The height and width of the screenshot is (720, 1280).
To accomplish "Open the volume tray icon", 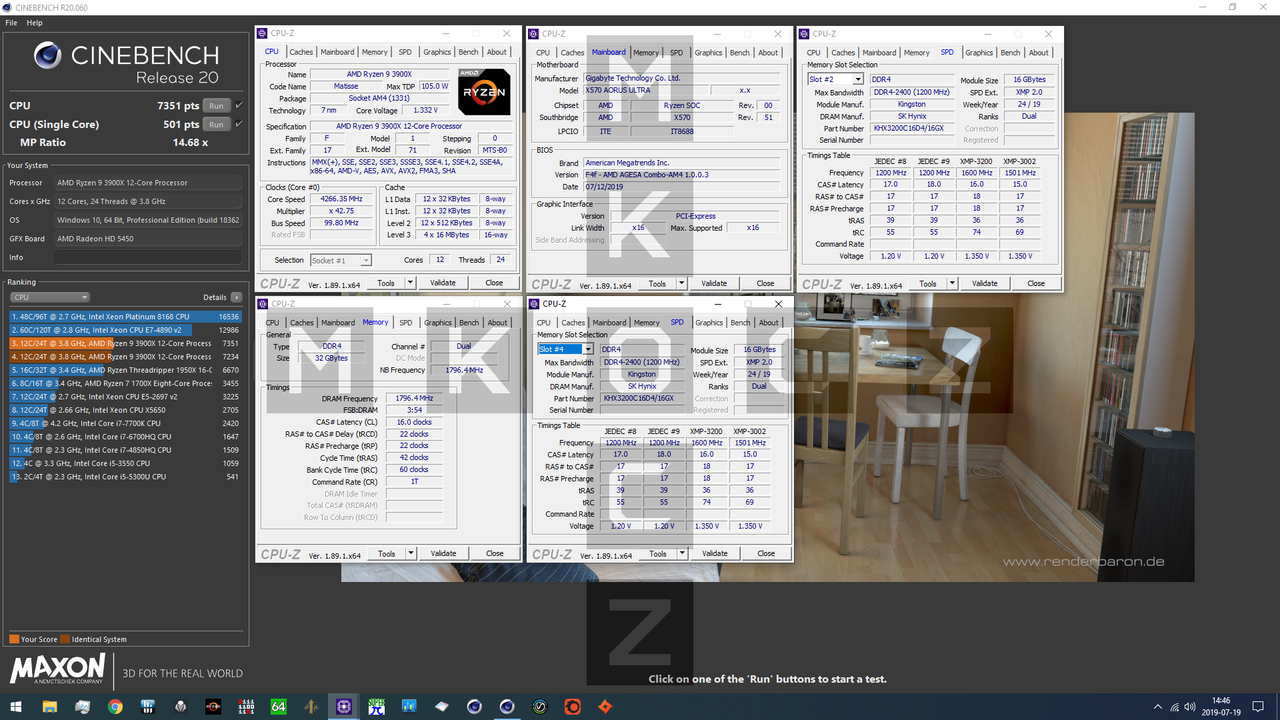I will pos(1190,707).
